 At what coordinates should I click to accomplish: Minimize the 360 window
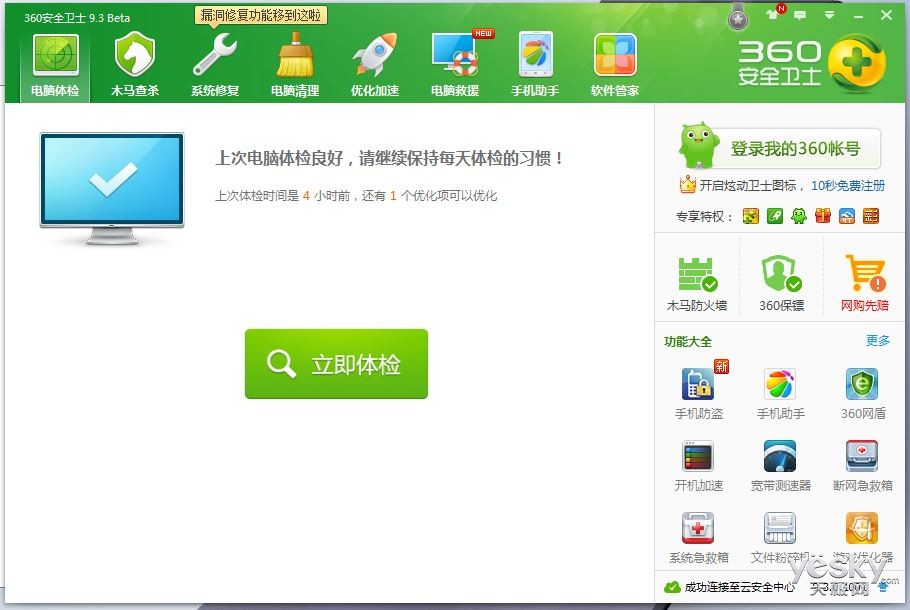pyautogui.click(x=858, y=16)
